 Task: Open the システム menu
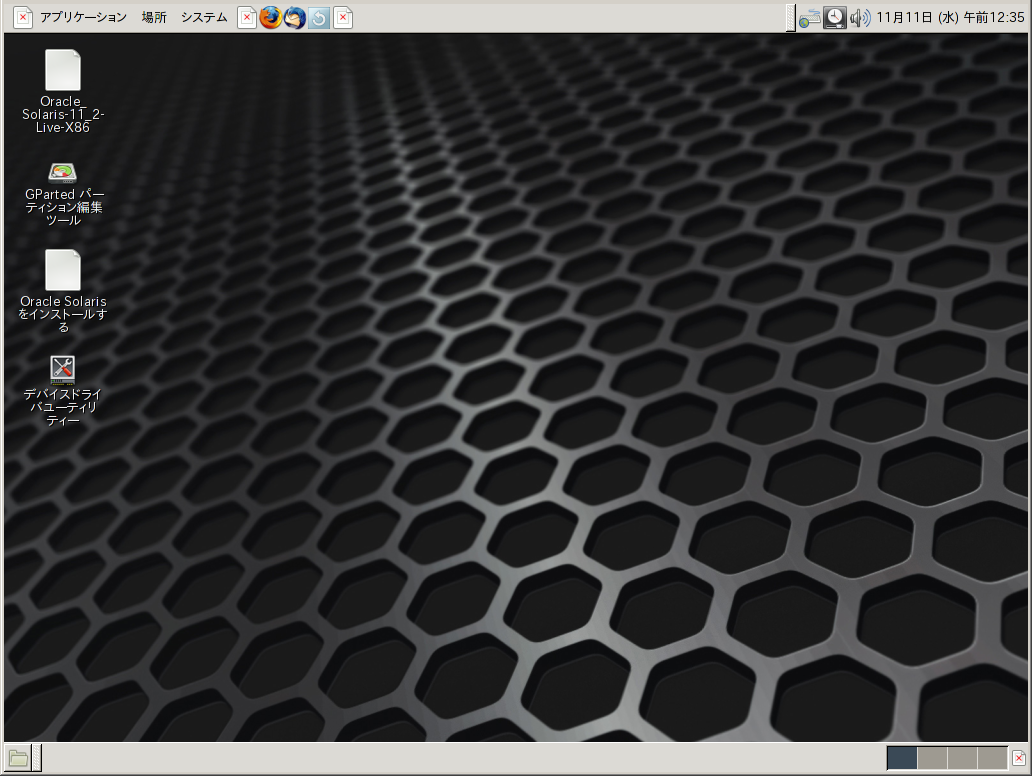click(x=204, y=17)
